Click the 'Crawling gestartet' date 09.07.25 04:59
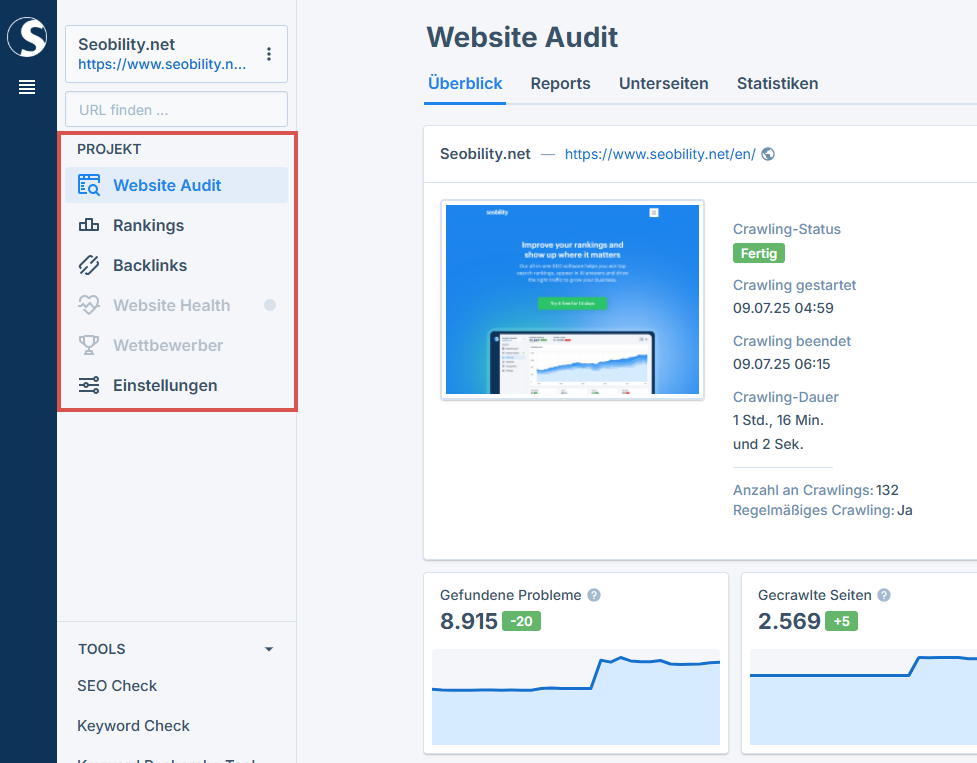This screenshot has width=977, height=763. pyautogui.click(x=783, y=308)
